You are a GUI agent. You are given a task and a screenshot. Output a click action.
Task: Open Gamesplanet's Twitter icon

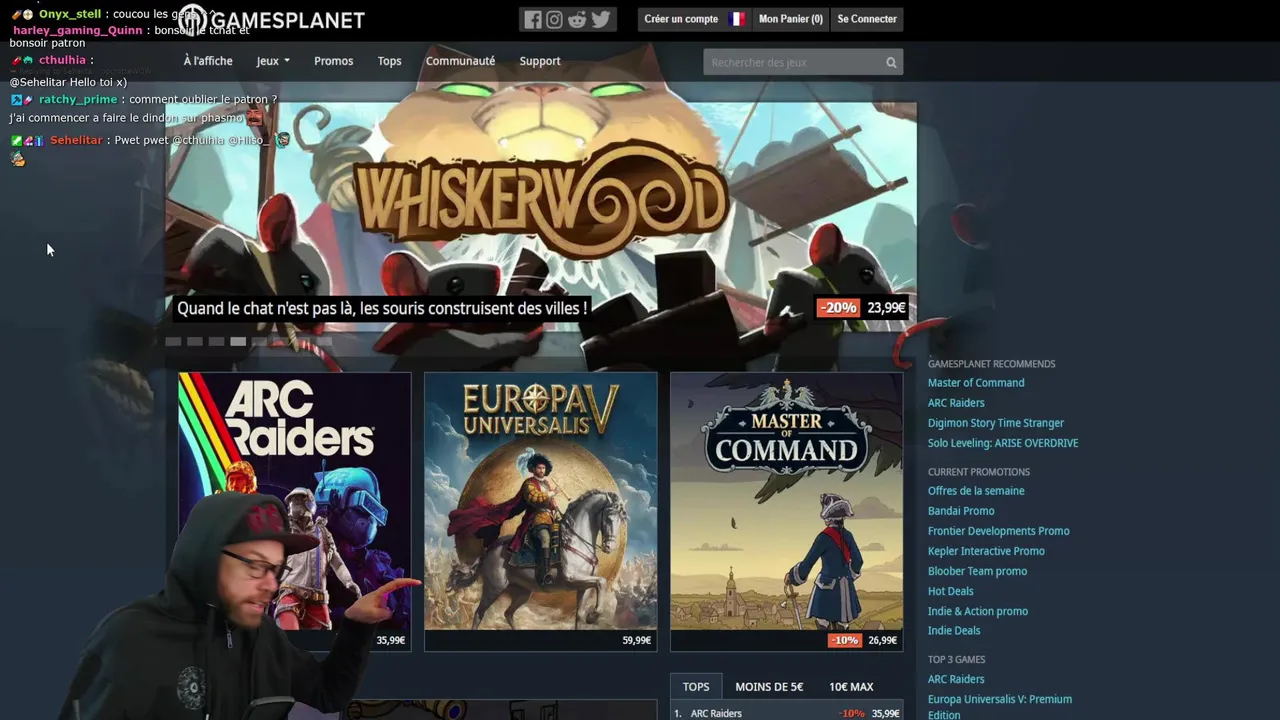(600, 19)
